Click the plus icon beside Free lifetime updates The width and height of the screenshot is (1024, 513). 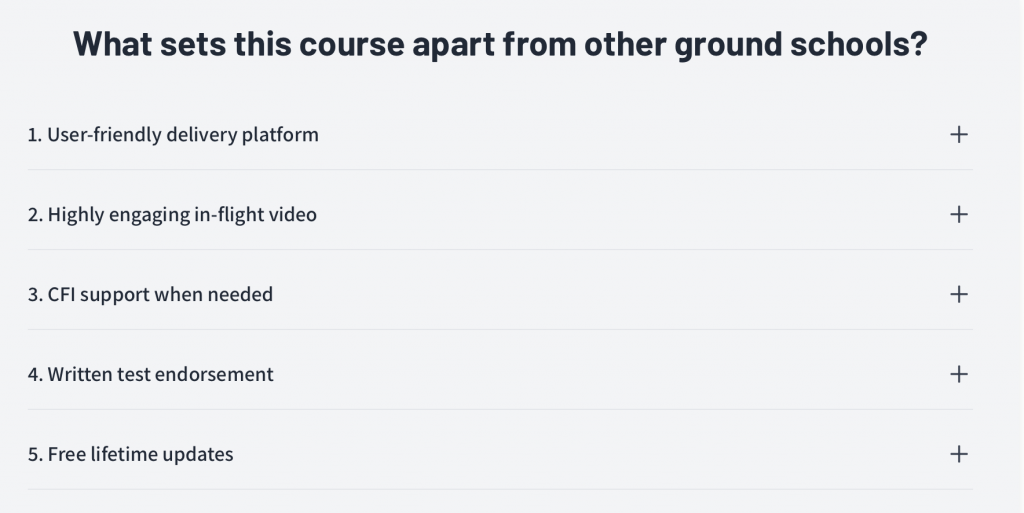point(958,454)
